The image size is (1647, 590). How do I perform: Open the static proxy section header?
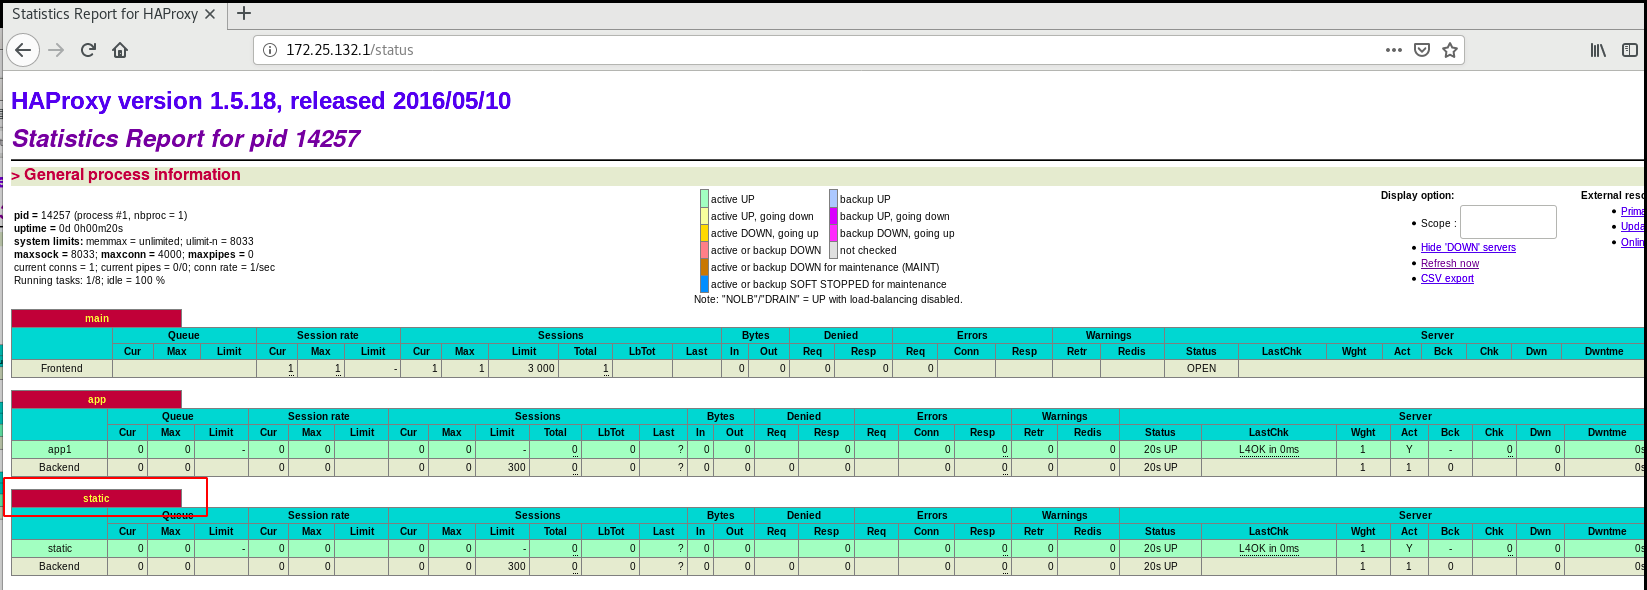point(97,498)
